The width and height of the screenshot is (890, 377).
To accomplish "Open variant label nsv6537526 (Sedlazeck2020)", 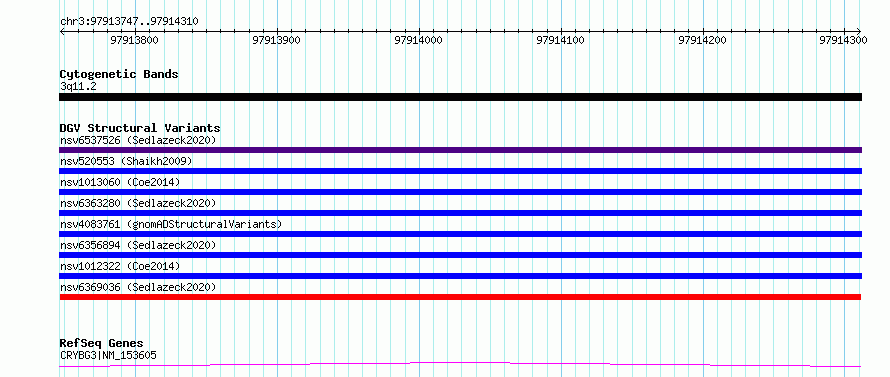I will click(138, 140).
